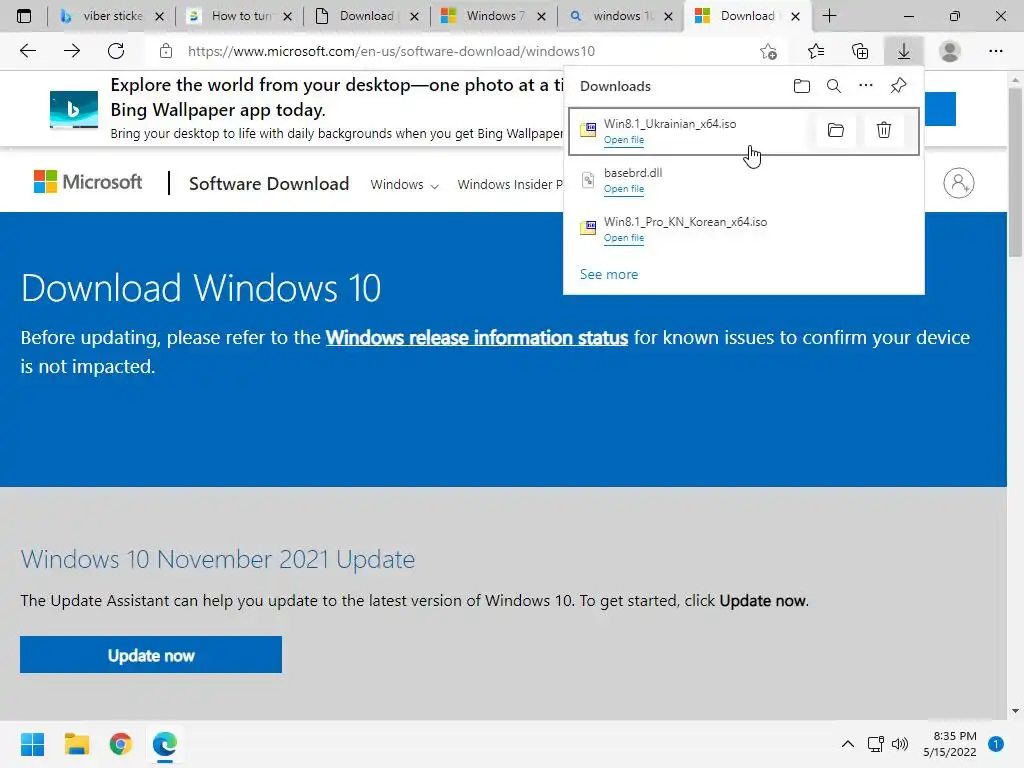
Task: Close the viber sticker tab
Action: (x=159, y=17)
